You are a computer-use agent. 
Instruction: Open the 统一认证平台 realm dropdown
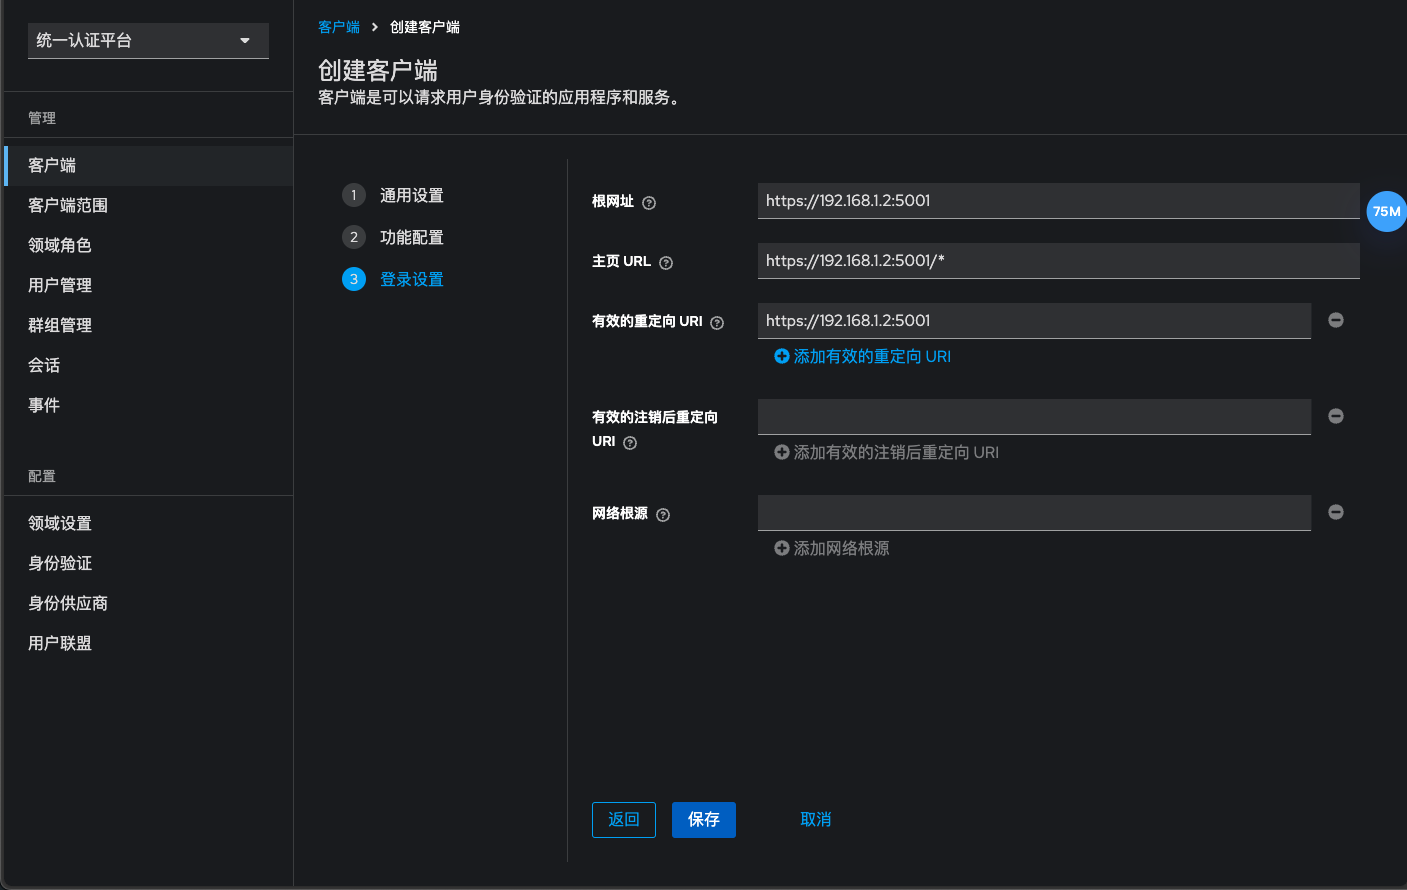click(148, 41)
